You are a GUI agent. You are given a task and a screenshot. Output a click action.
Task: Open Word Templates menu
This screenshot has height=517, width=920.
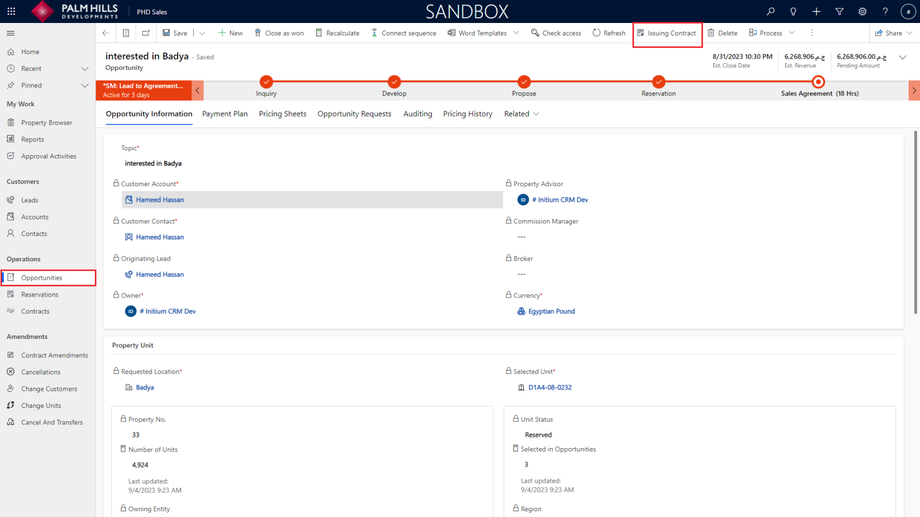pyautogui.click(x=482, y=33)
